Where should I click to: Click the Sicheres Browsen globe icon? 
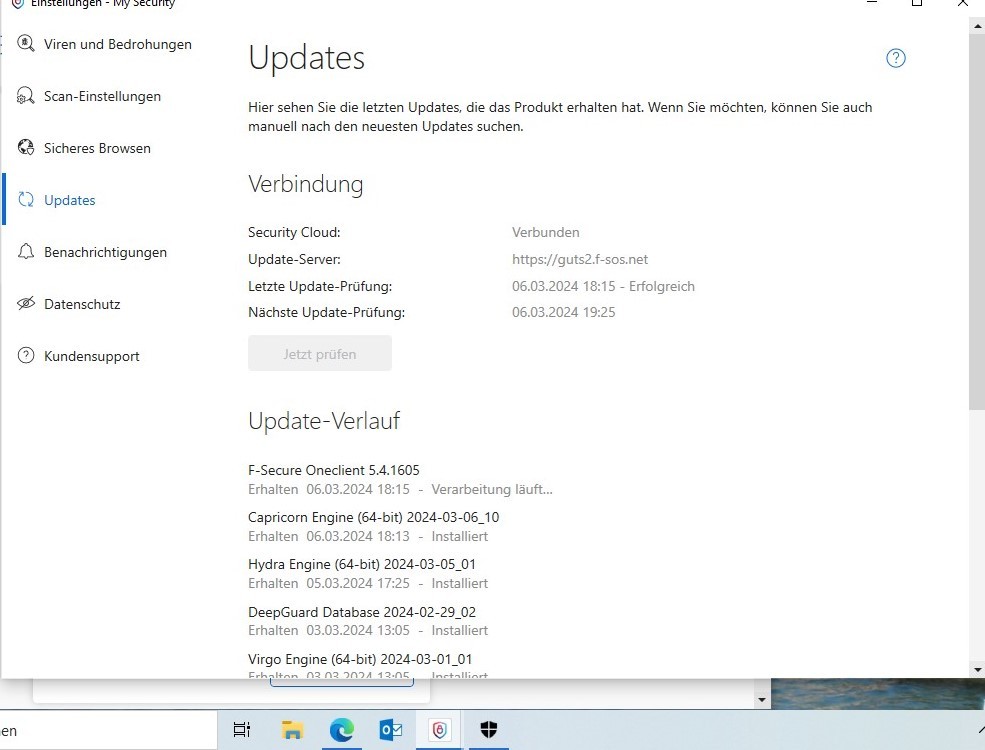26,148
